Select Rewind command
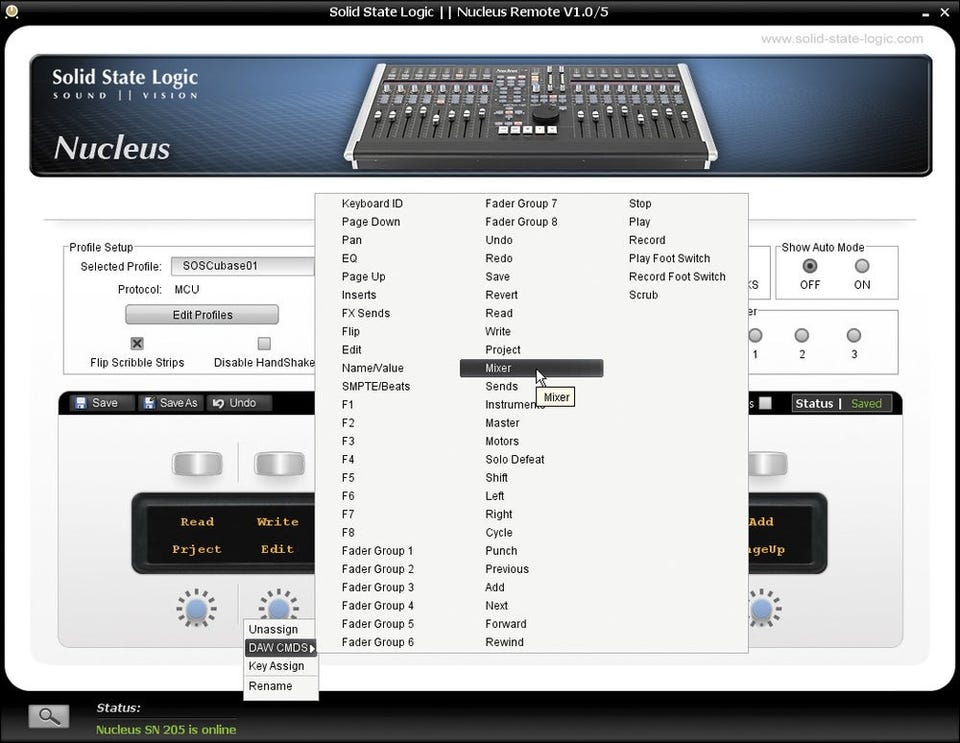 504,642
